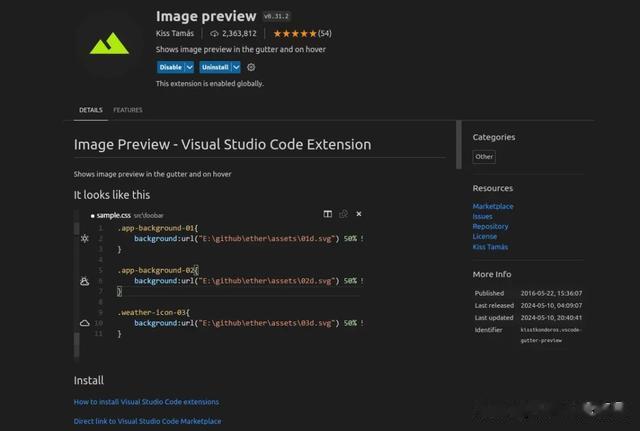
Task: Click the install count 2,363,812
Action: click(239, 33)
